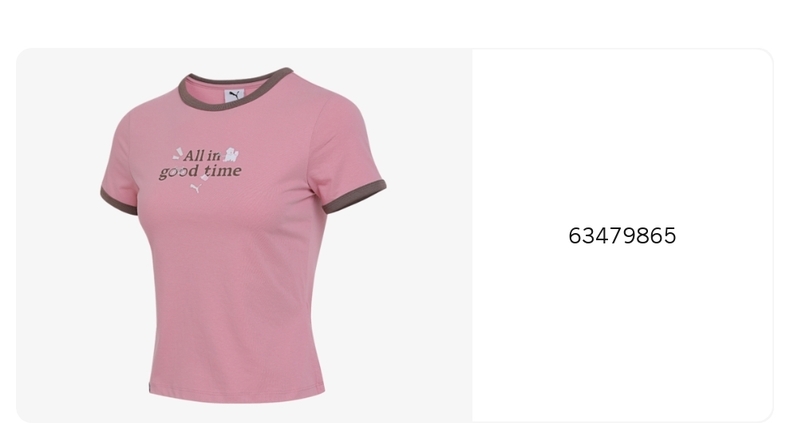Click the white card area above the product code

(x=622, y=136)
